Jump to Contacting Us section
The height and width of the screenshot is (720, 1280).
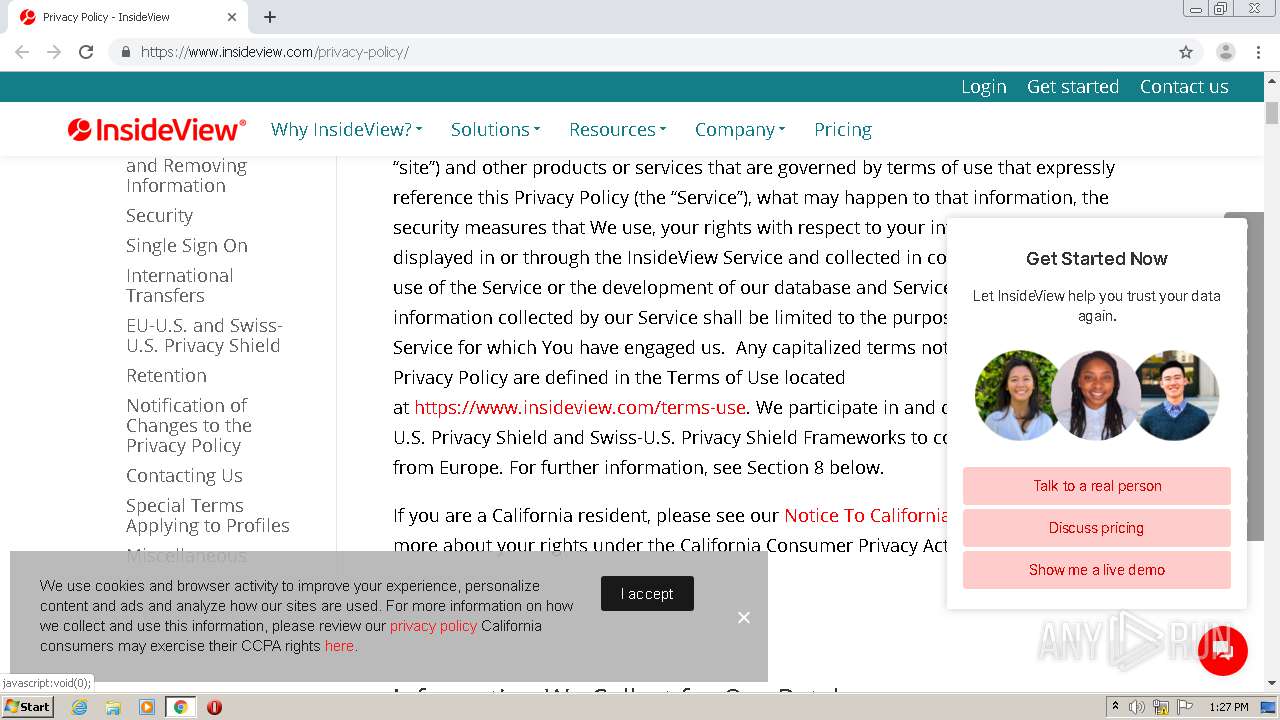point(184,475)
